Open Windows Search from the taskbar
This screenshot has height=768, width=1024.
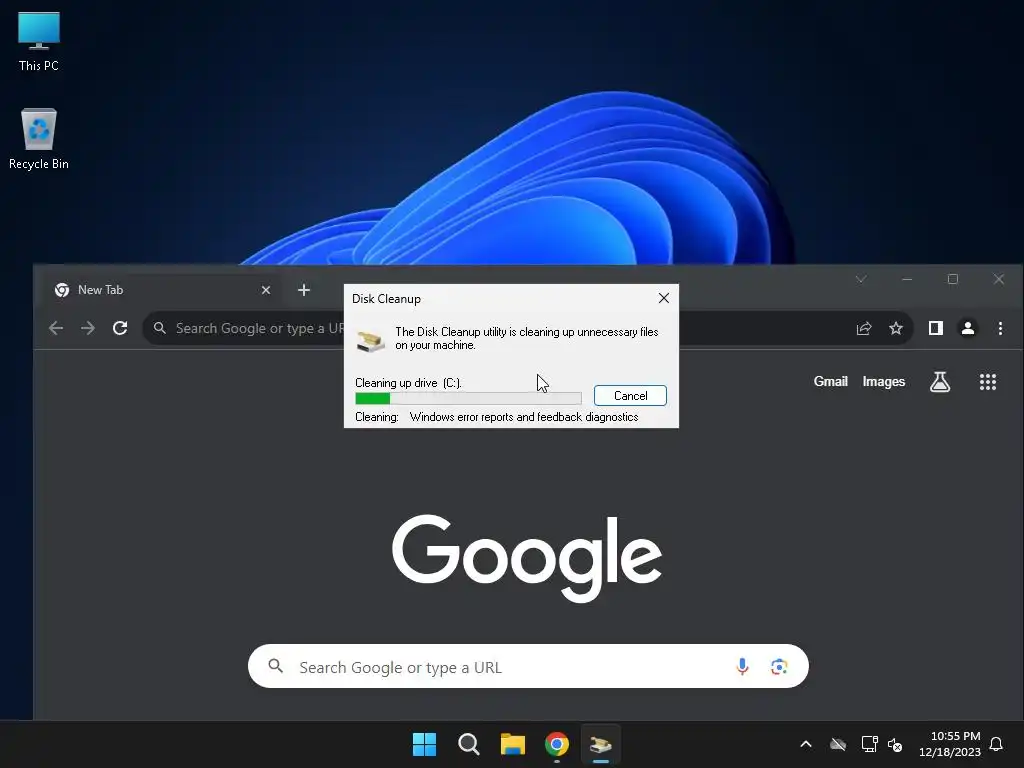(x=469, y=744)
